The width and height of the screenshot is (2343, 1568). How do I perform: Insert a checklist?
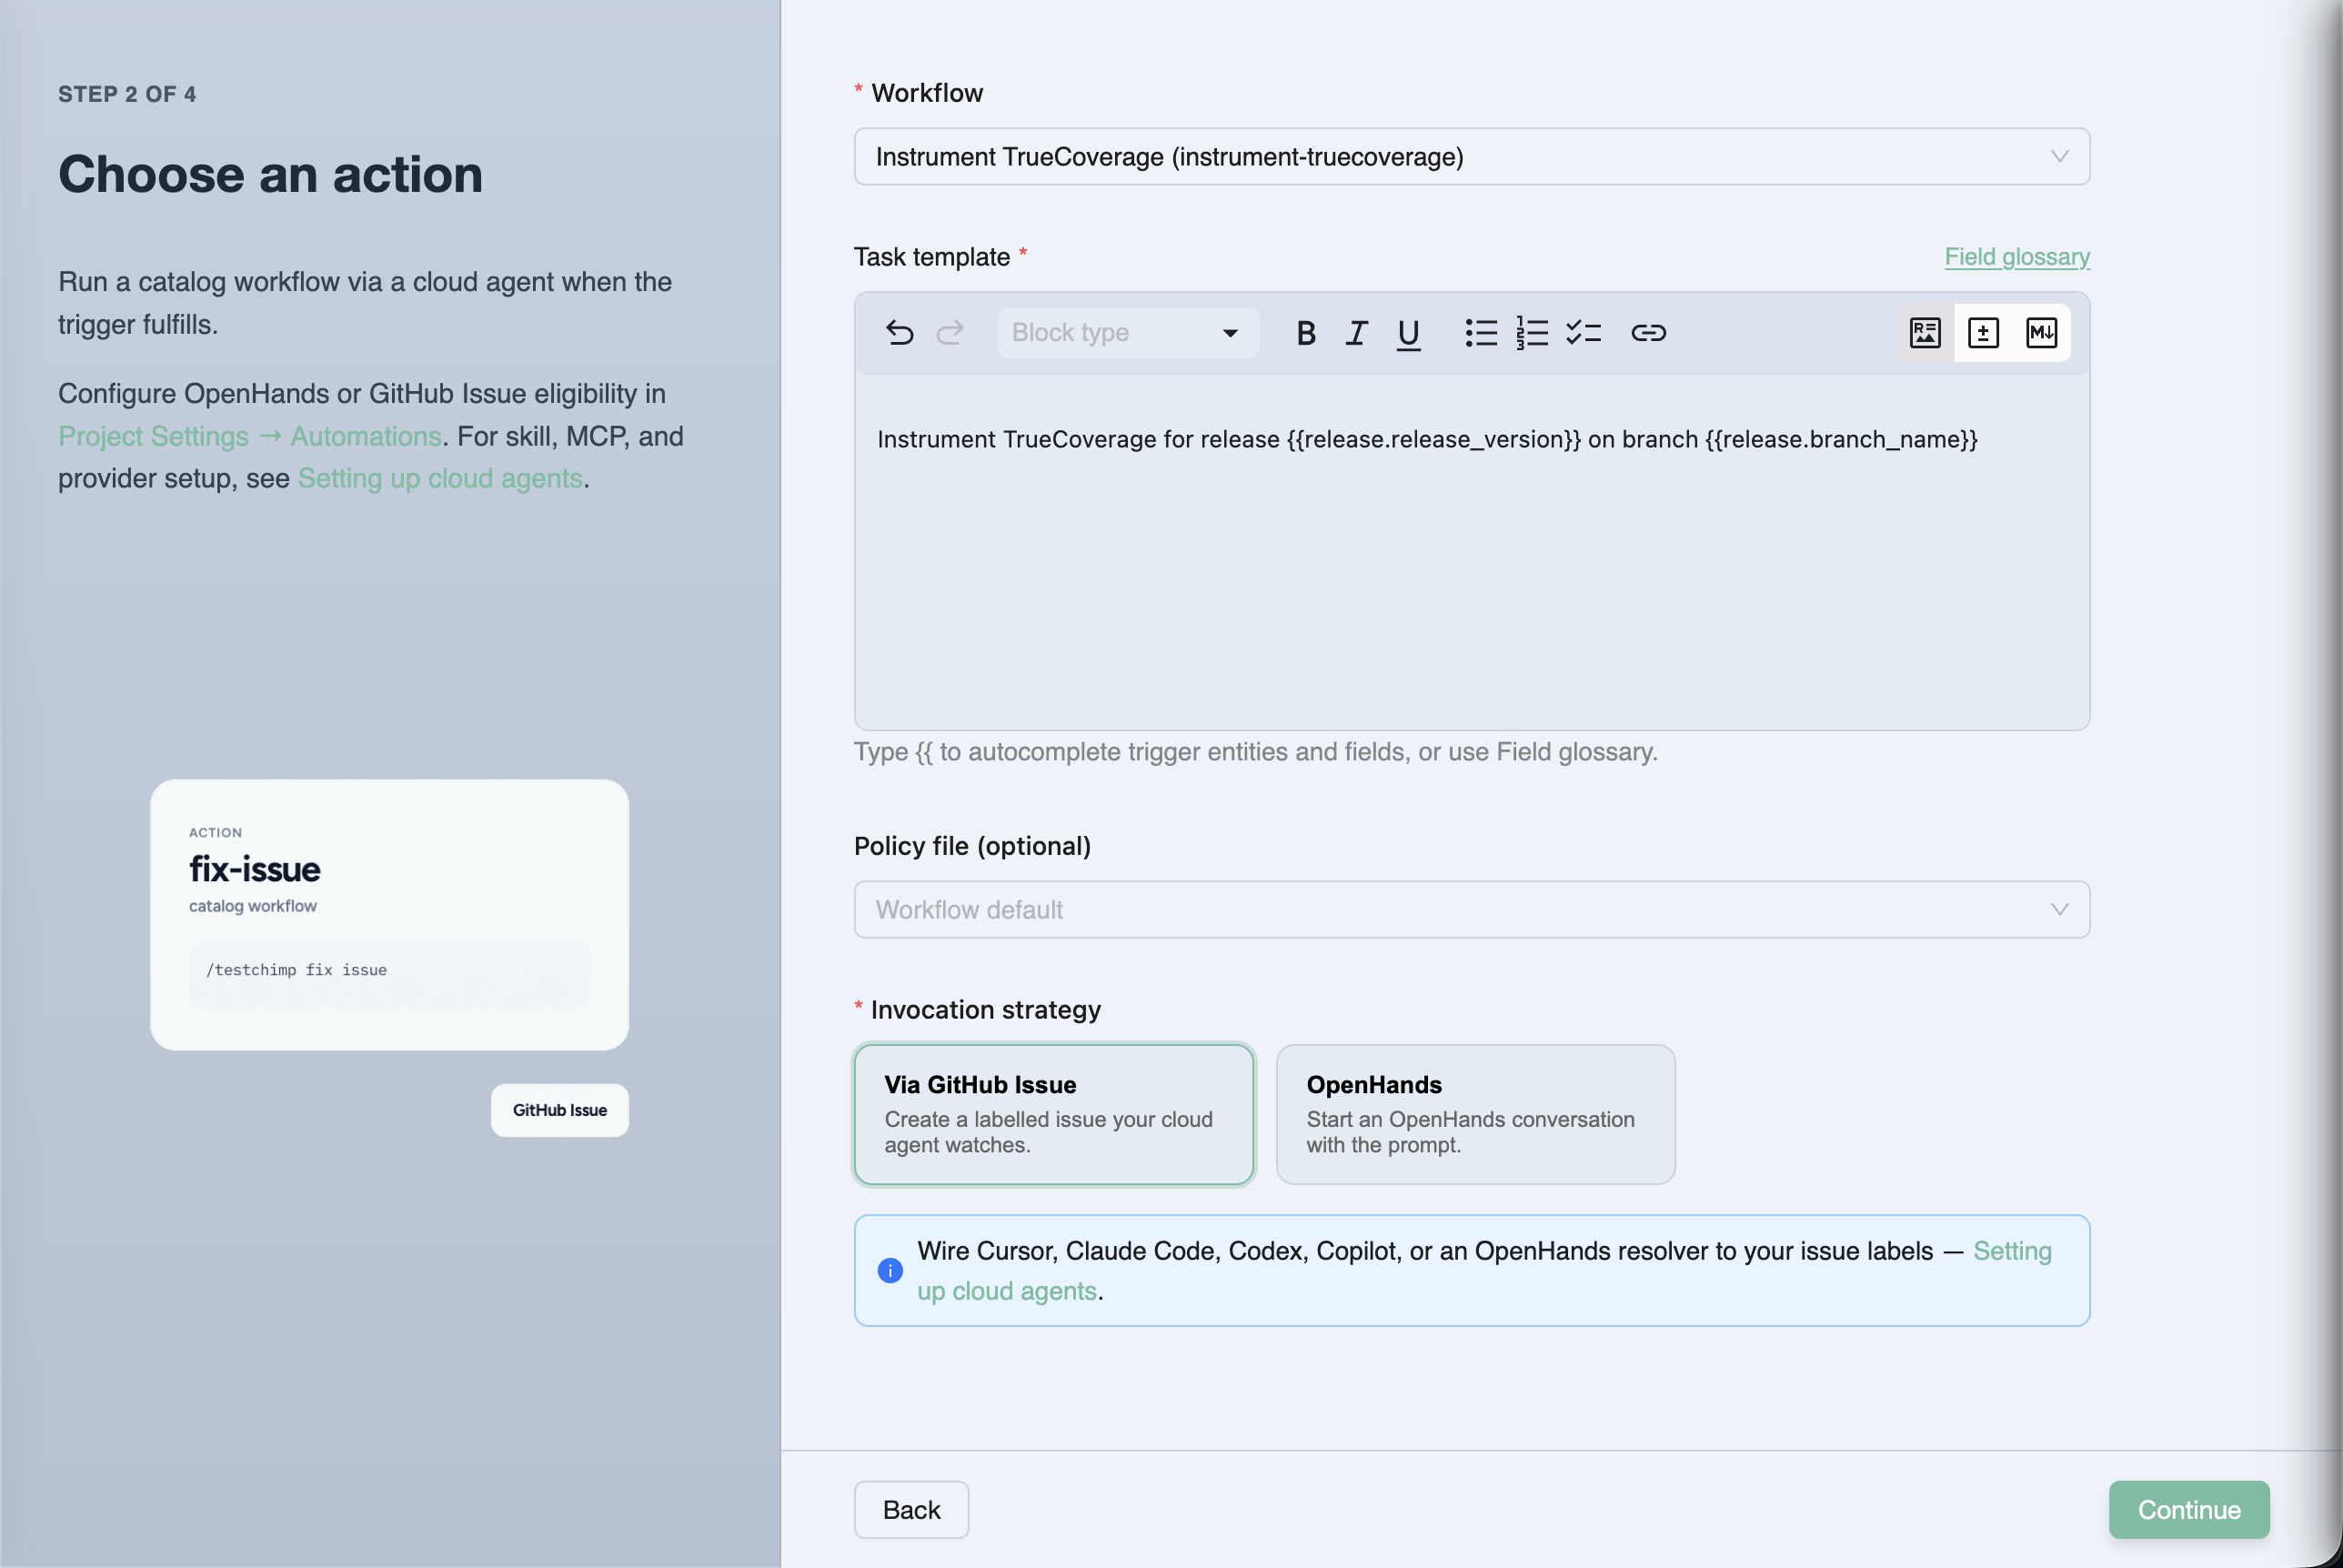pos(1583,333)
